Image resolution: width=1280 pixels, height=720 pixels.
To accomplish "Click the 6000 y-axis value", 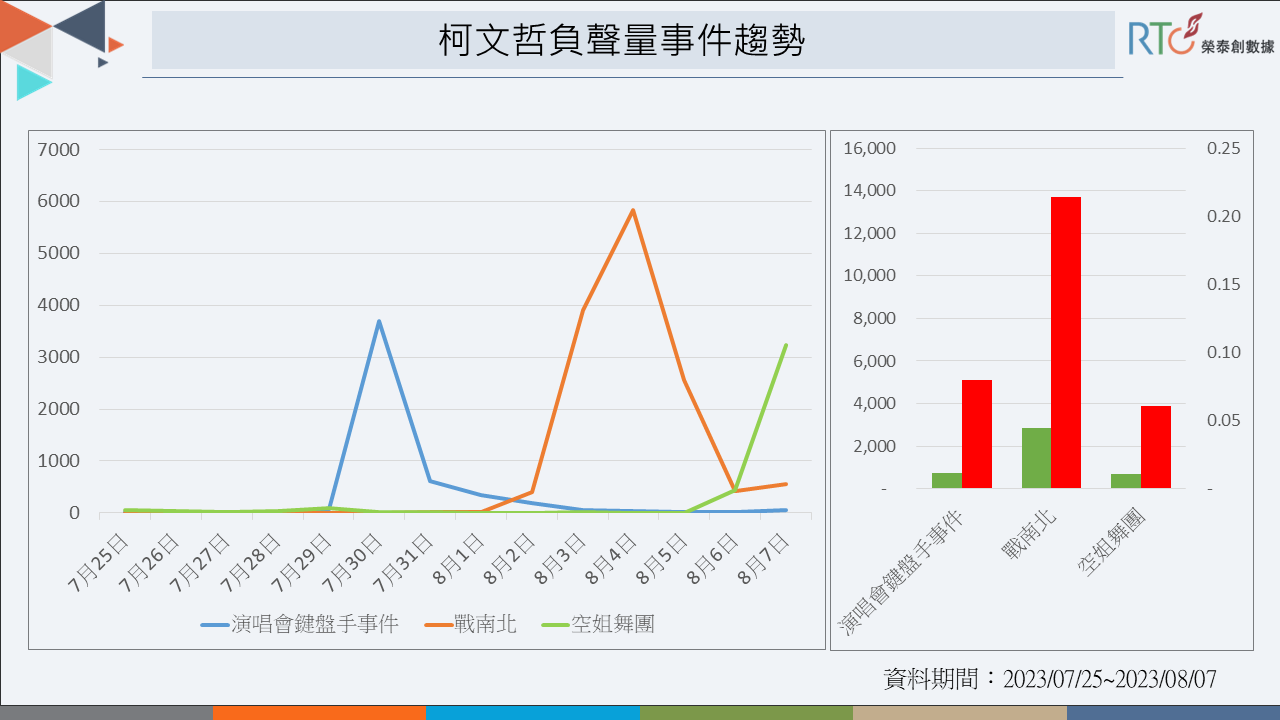I will (x=59, y=201).
